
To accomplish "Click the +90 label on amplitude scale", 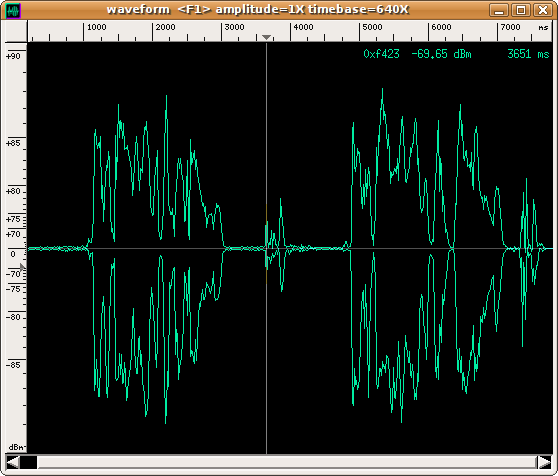I will pos(13,56).
